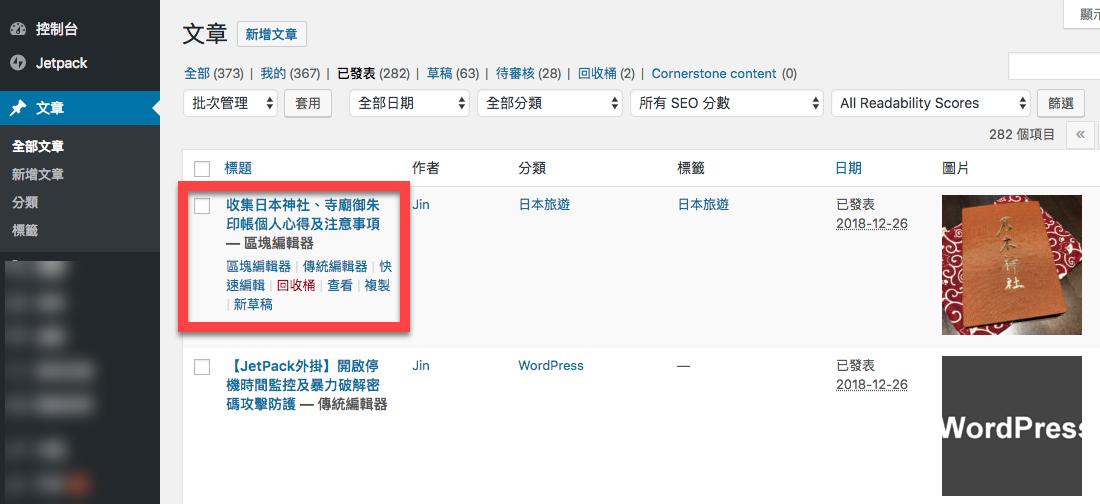This screenshot has width=1100, height=504.
Task: Open 新增文章 in the sidebar submenu
Action: pos(38,174)
